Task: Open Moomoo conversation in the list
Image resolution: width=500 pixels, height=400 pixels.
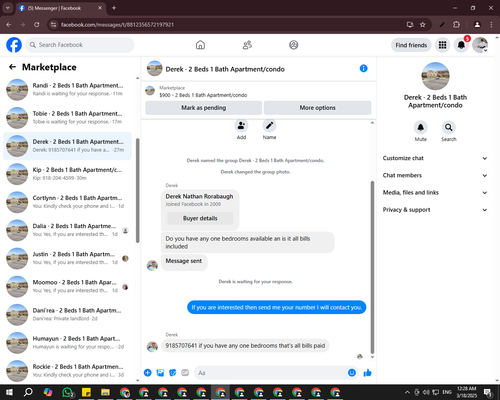Action: (x=67, y=287)
